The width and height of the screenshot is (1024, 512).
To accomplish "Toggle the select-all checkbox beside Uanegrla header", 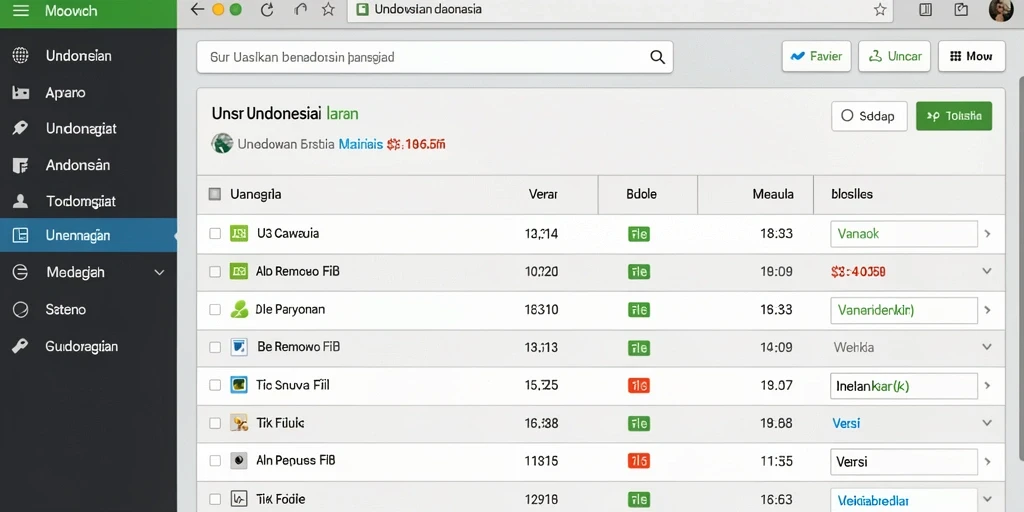I will click(x=214, y=194).
